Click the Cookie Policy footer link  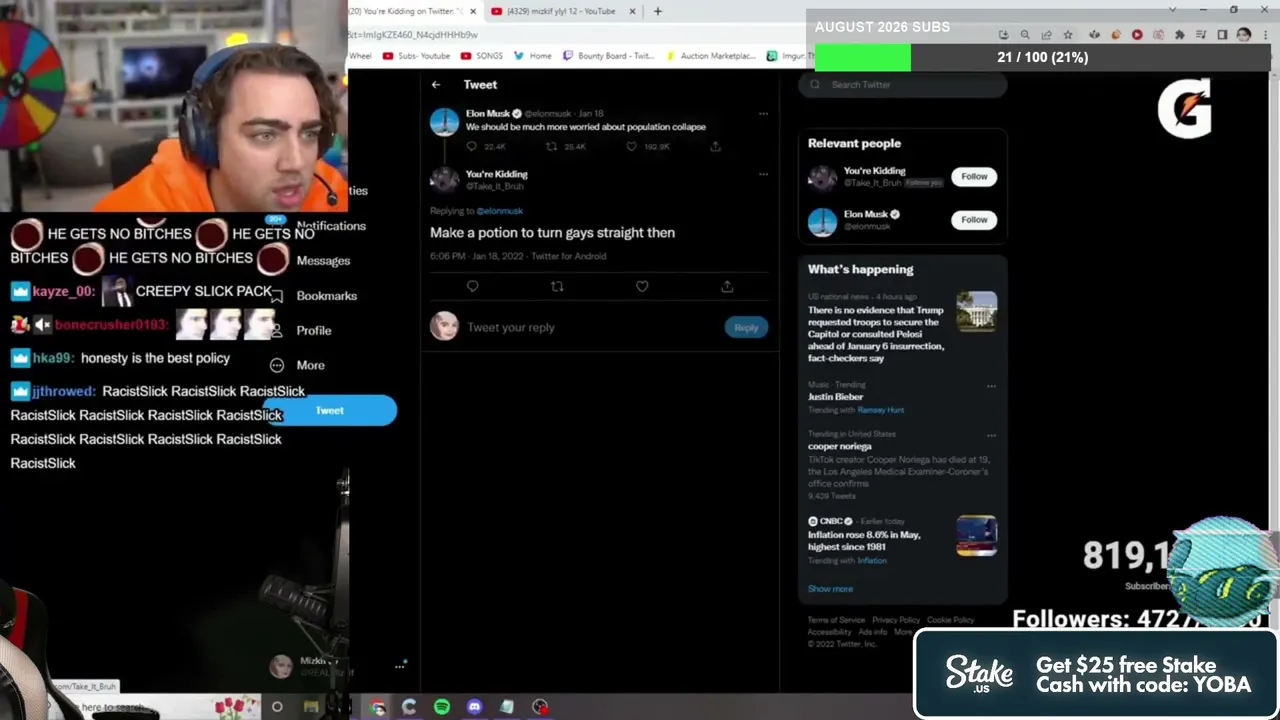coord(950,620)
